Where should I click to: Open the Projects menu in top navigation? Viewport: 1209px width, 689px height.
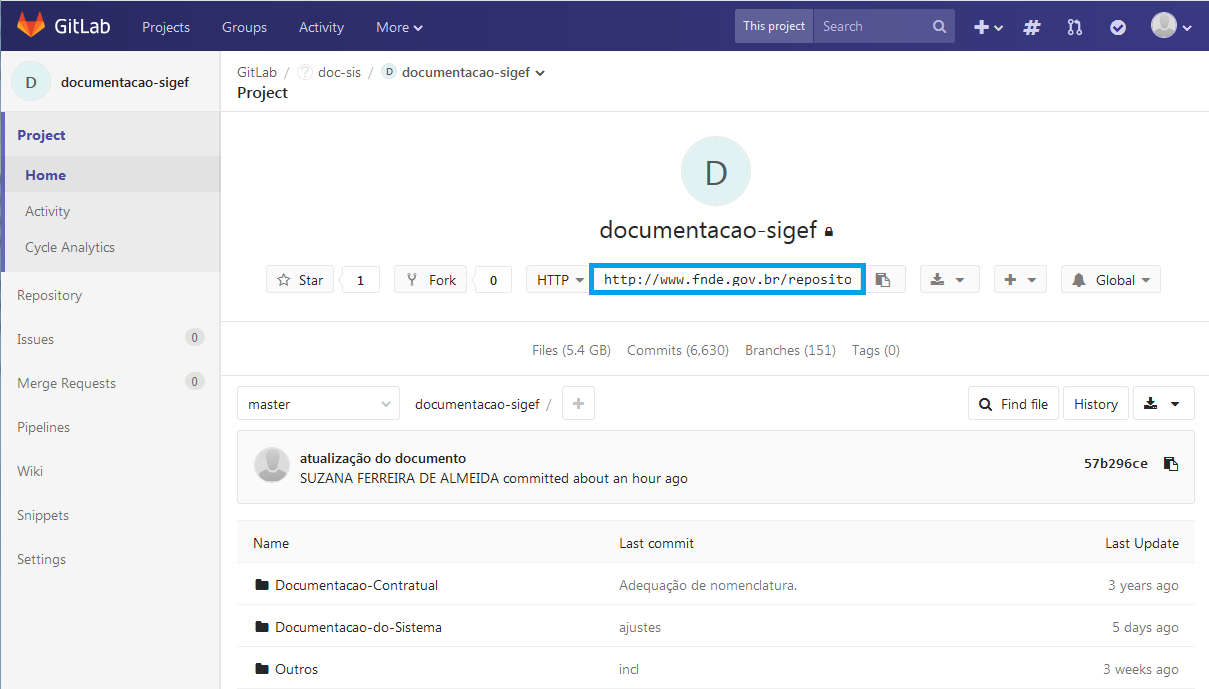(165, 27)
